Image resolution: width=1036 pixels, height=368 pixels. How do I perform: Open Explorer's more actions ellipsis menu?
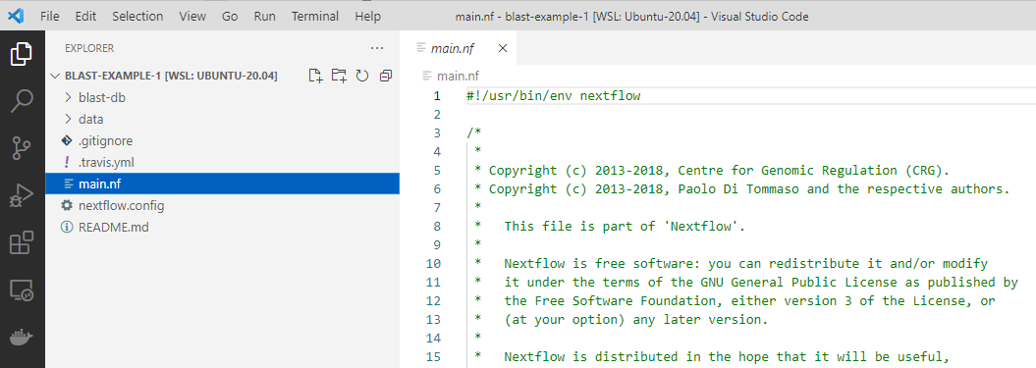click(377, 48)
